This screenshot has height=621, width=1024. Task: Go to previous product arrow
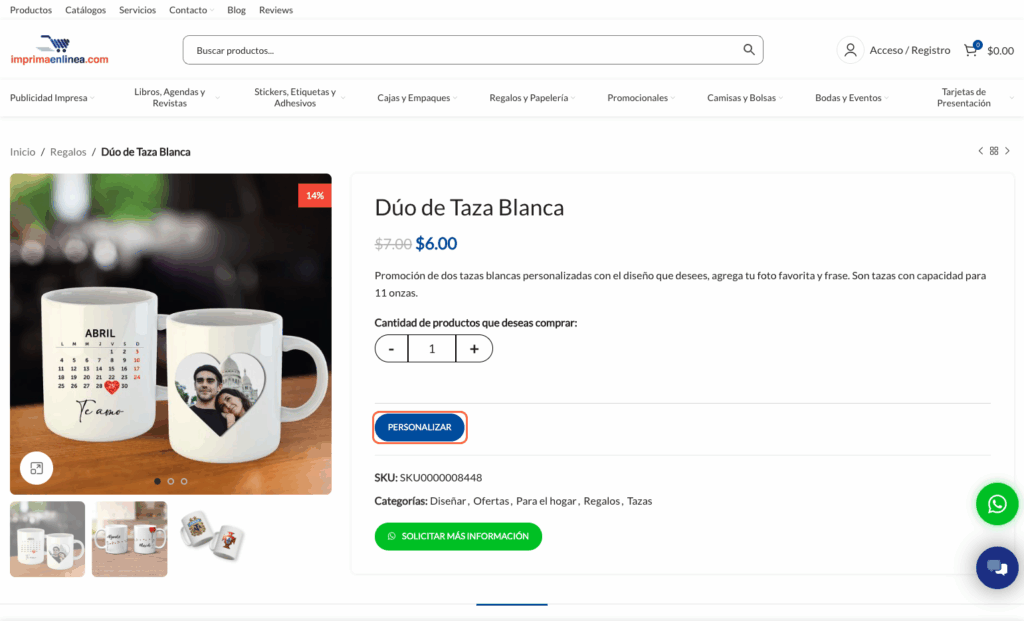[x=981, y=151]
